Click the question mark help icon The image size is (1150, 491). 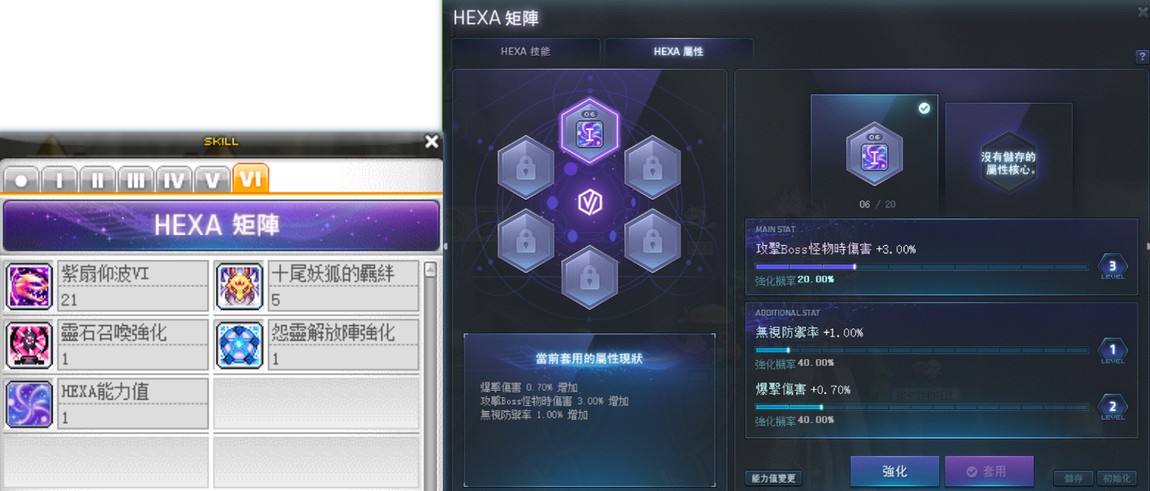pyautogui.click(x=1142, y=57)
